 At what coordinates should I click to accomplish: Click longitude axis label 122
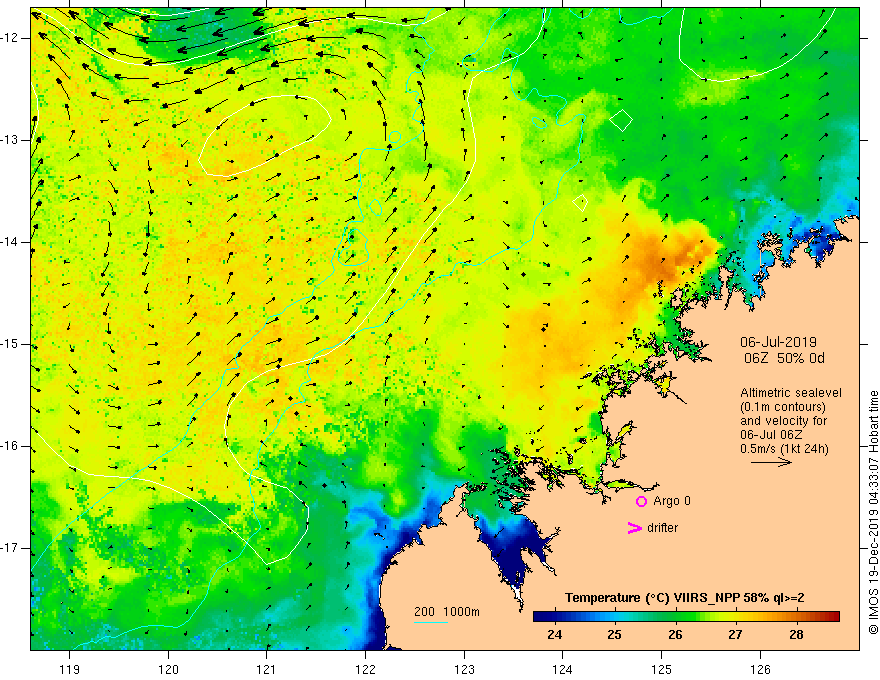tap(365, 669)
